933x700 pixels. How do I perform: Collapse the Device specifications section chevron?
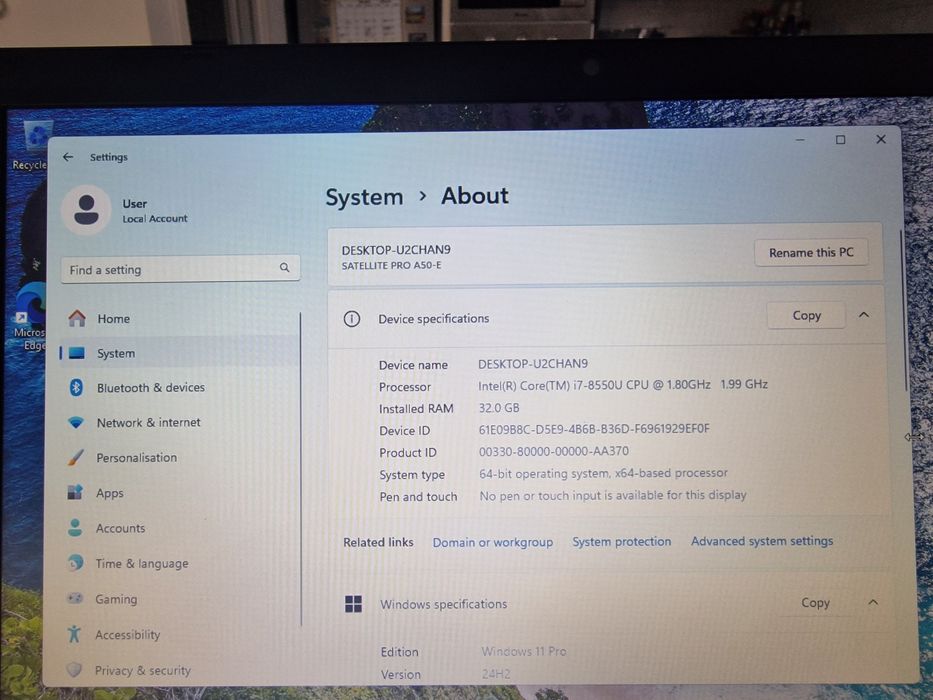[864, 315]
